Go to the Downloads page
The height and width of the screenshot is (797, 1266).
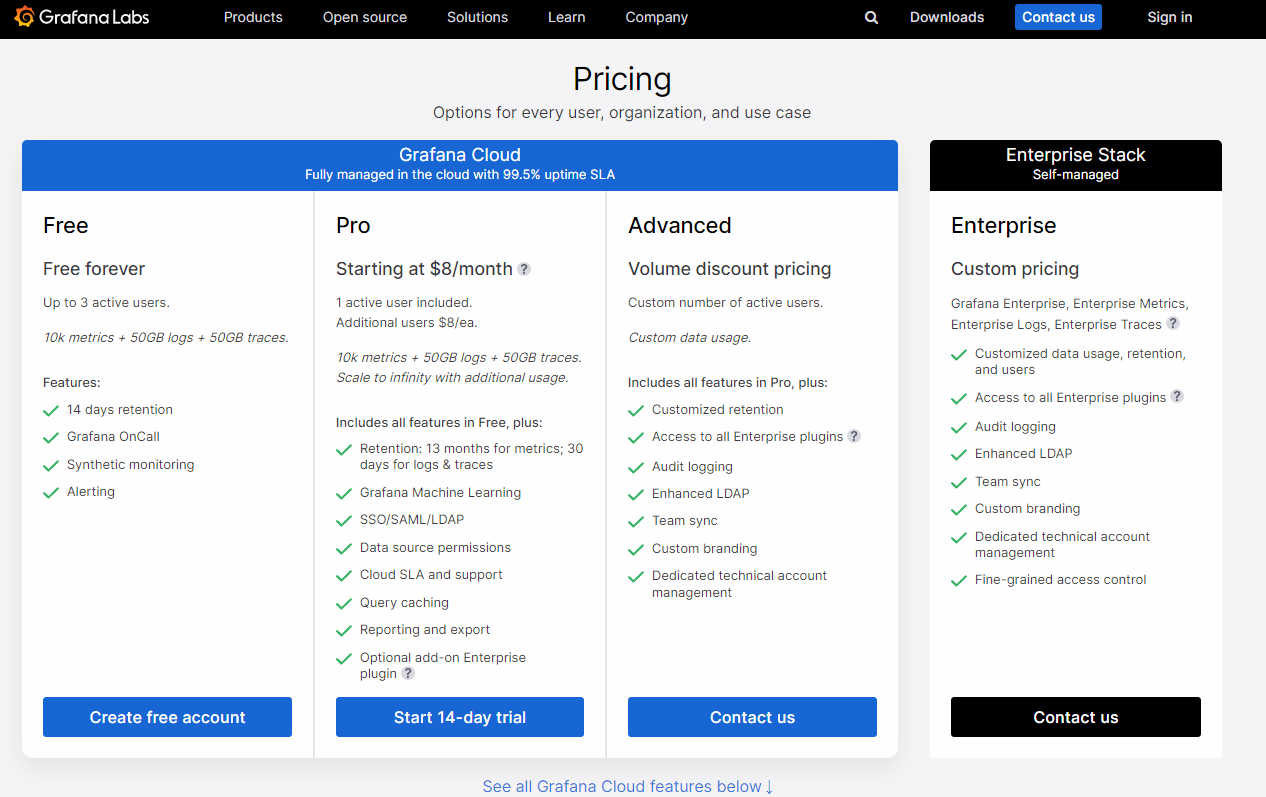point(946,17)
